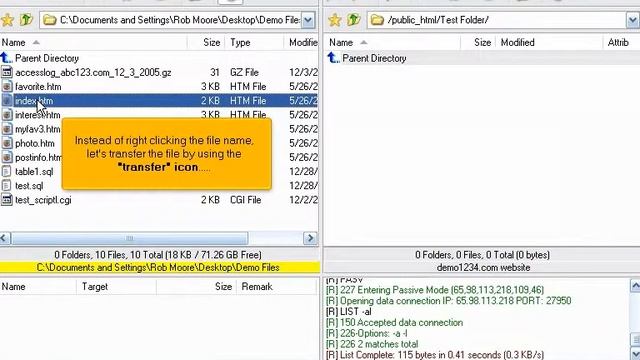Viewport: 640px width, 360px height.
Task: Click the remote pane up-folder green arrow icon
Action: coord(353,19)
